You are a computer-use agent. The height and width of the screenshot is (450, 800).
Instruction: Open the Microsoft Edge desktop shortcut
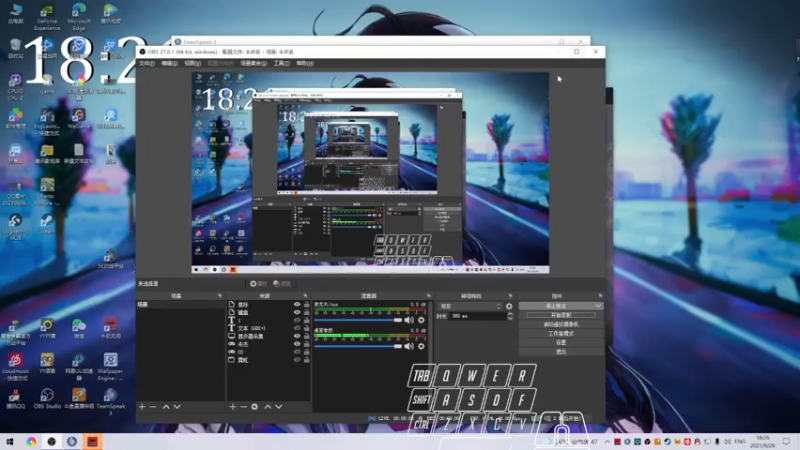point(79,16)
